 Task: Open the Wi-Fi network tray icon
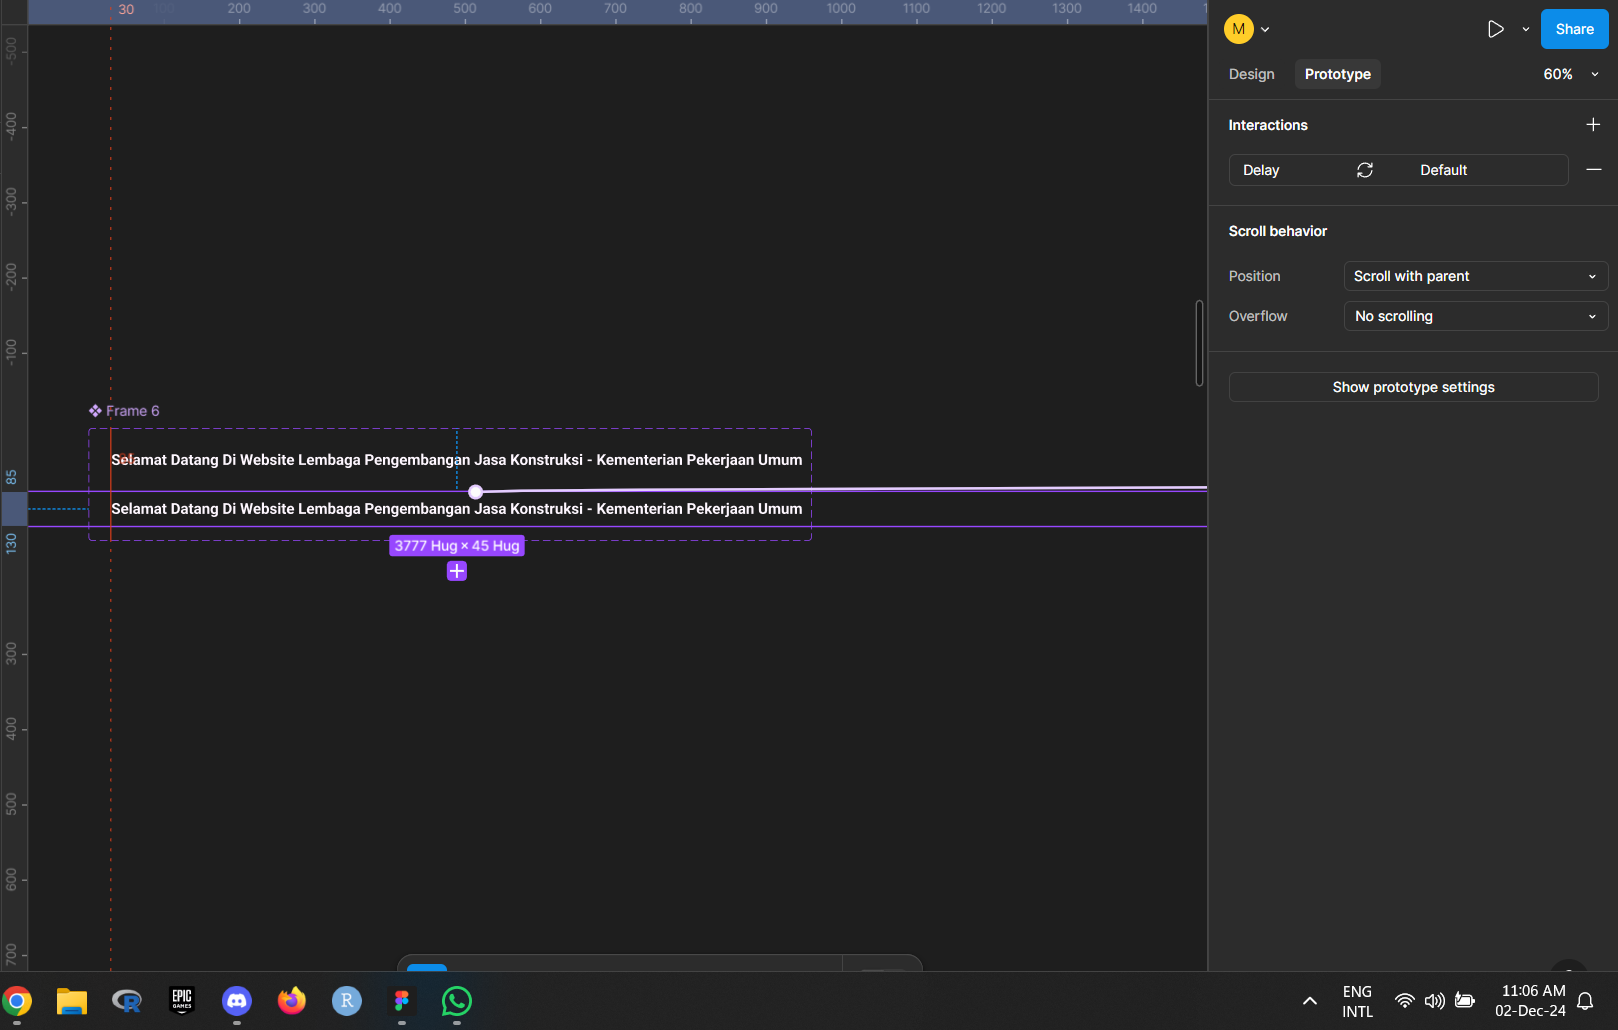coord(1405,1001)
